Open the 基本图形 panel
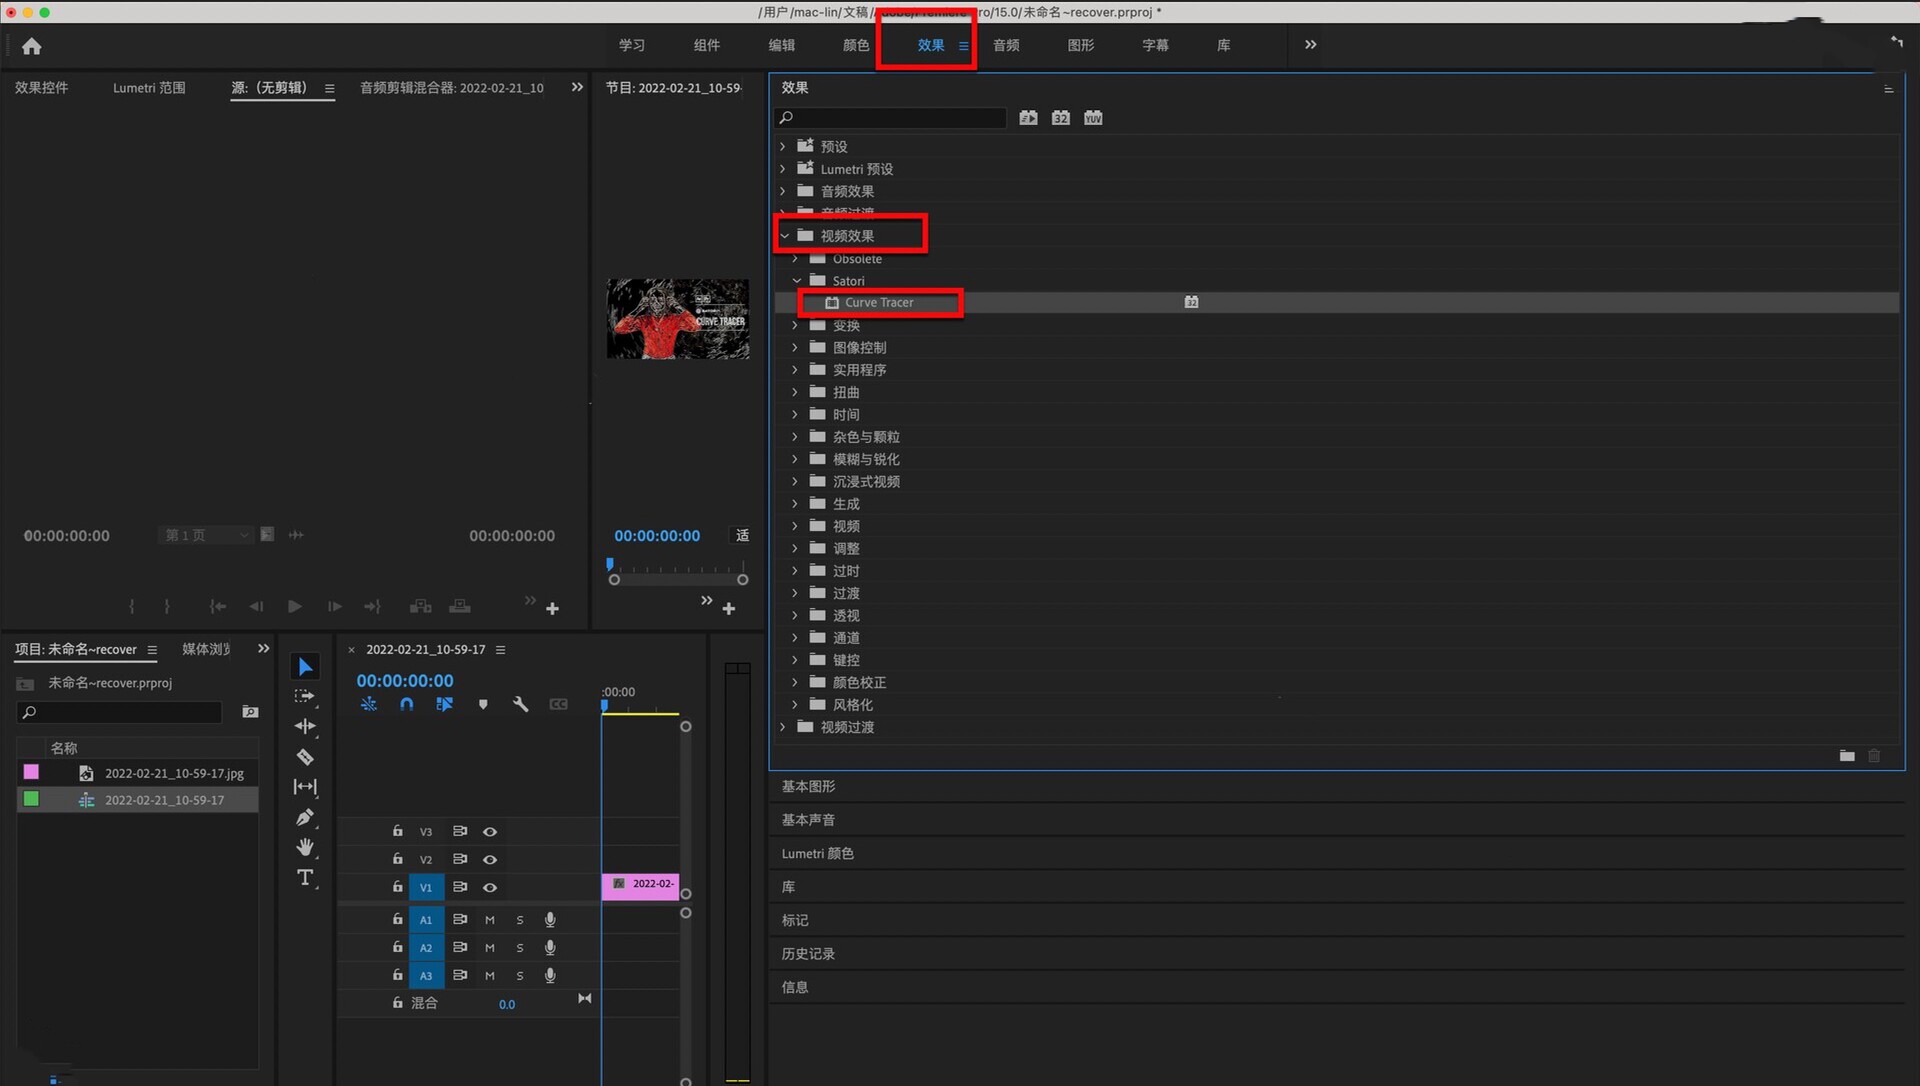Viewport: 1920px width, 1086px height. pos(808,786)
